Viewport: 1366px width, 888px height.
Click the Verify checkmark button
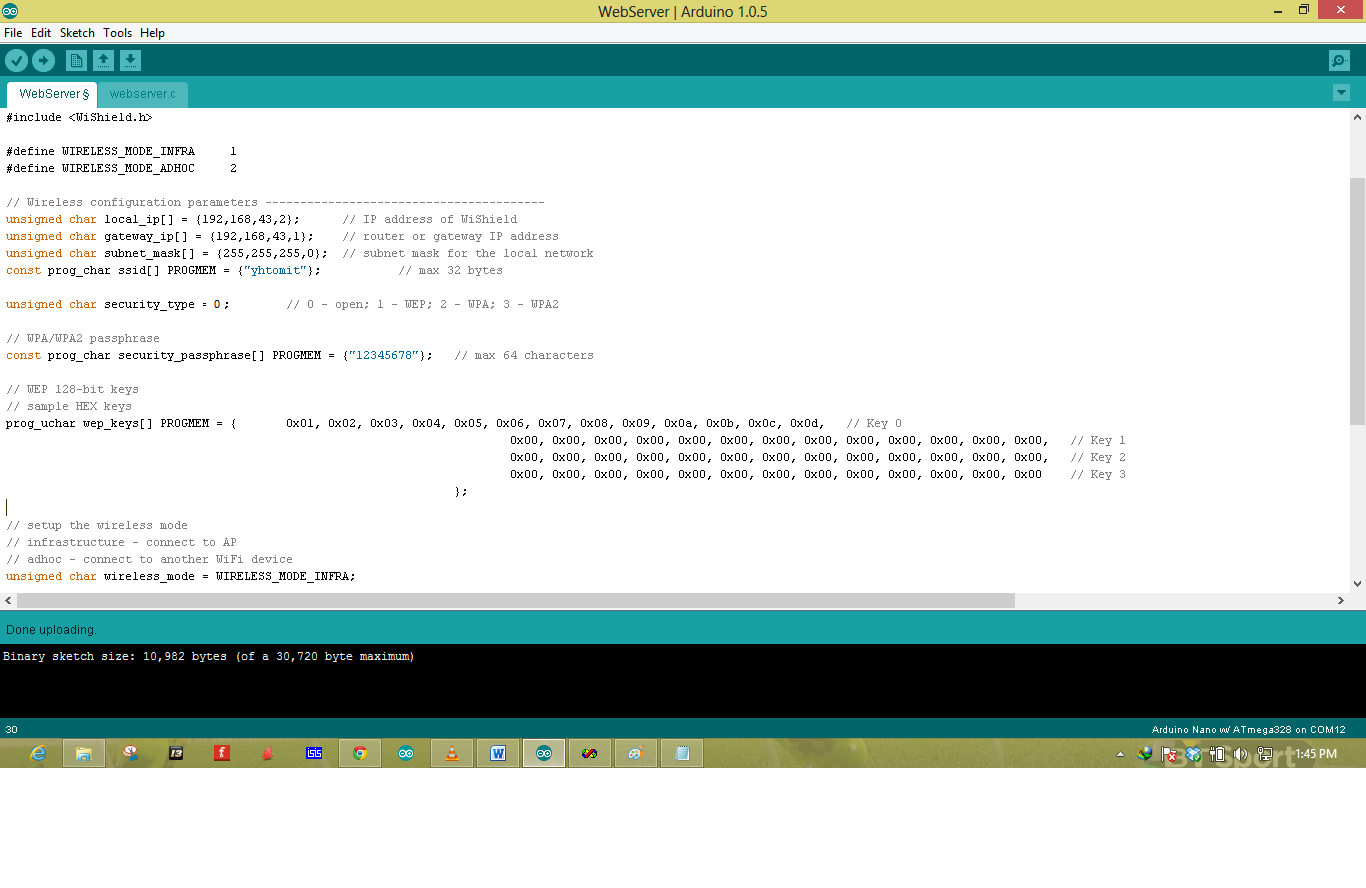16,61
